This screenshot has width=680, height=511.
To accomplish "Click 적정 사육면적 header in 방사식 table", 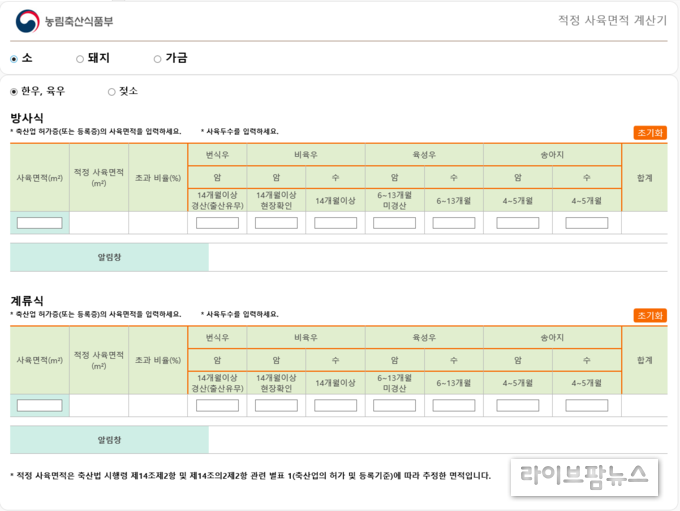I will tap(99, 177).
